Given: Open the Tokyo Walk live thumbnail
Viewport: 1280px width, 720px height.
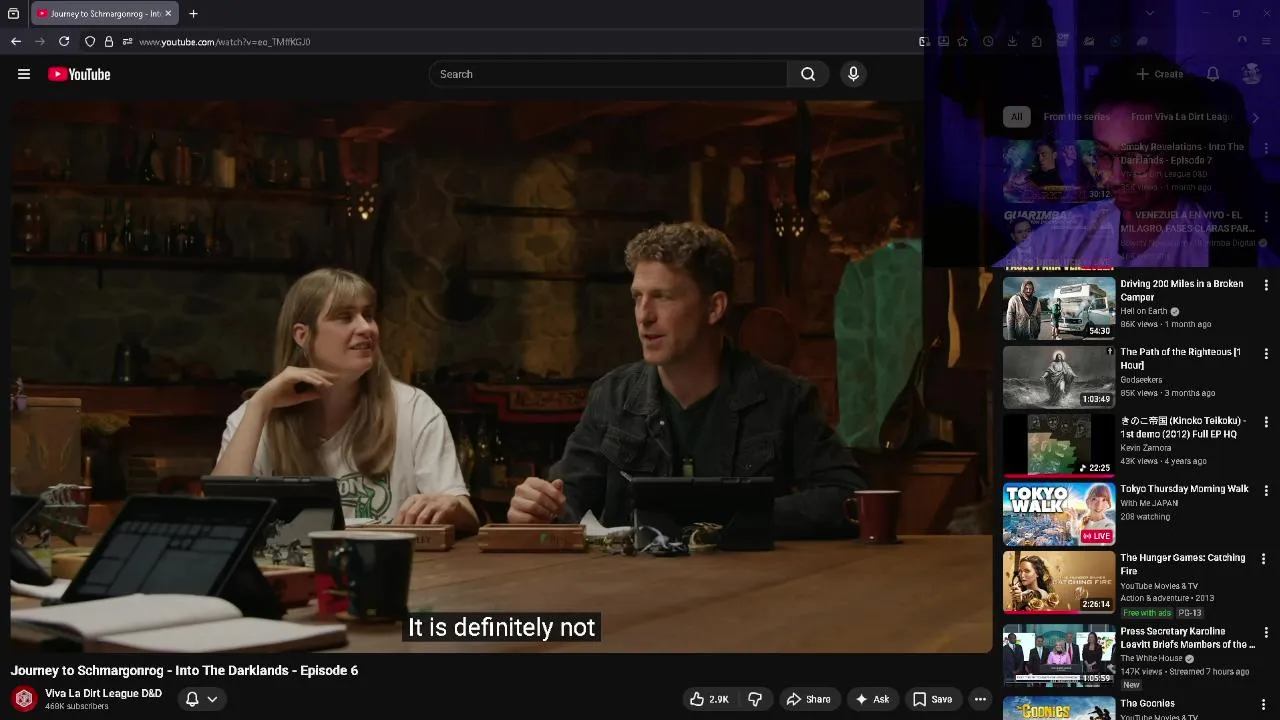Looking at the screenshot, I should pos(1059,514).
